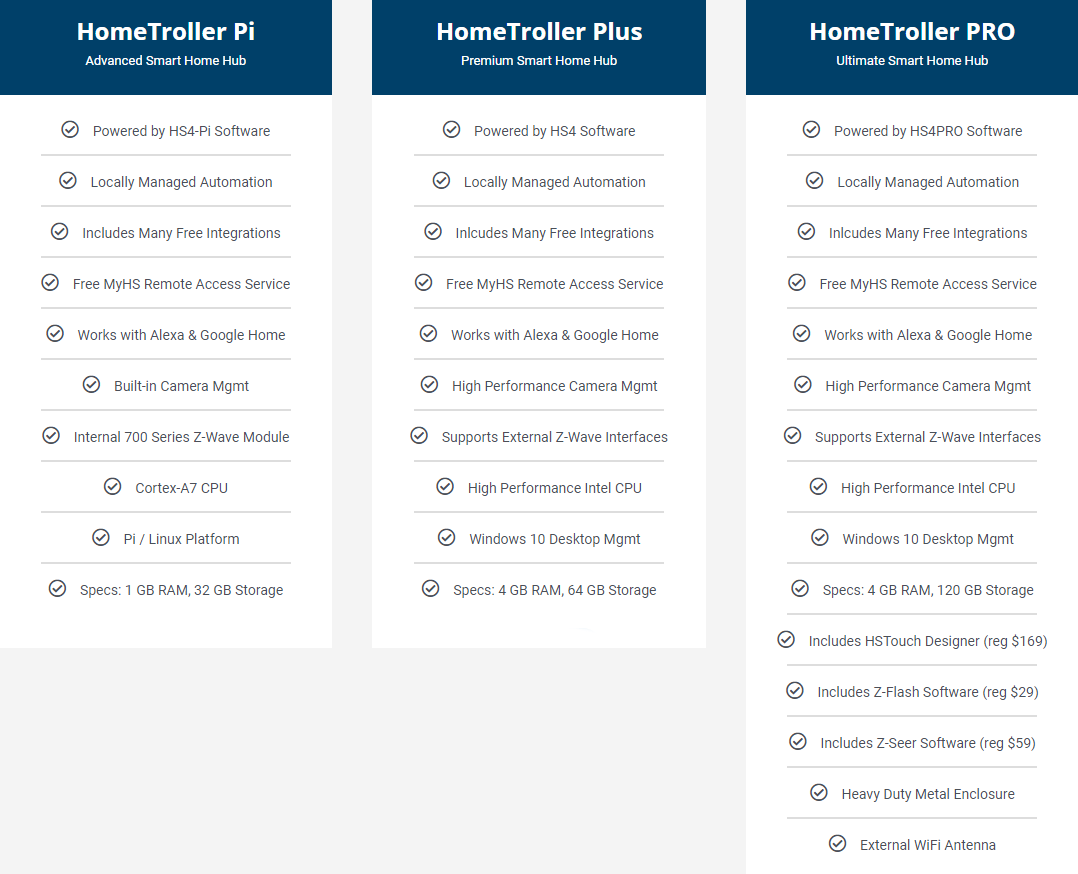Click the HomeTroller Plus High Performance Intel CPU check icon
1078x874 pixels.
pos(445,486)
